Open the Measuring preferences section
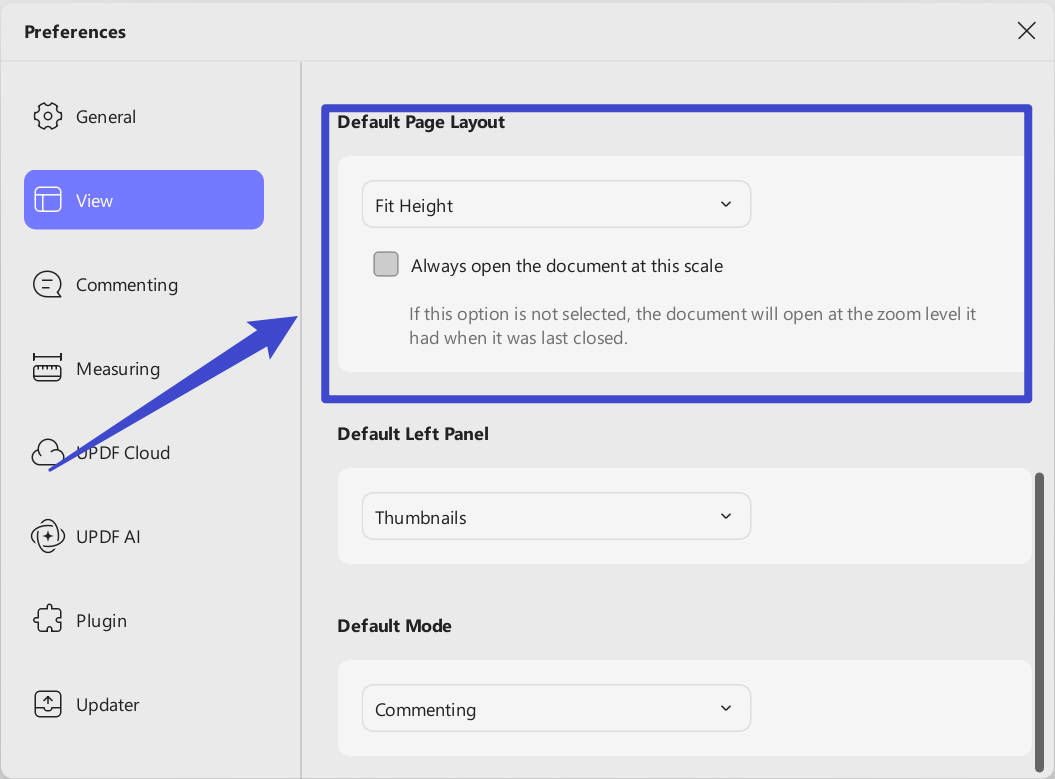1055x779 pixels. click(x=118, y=369)
